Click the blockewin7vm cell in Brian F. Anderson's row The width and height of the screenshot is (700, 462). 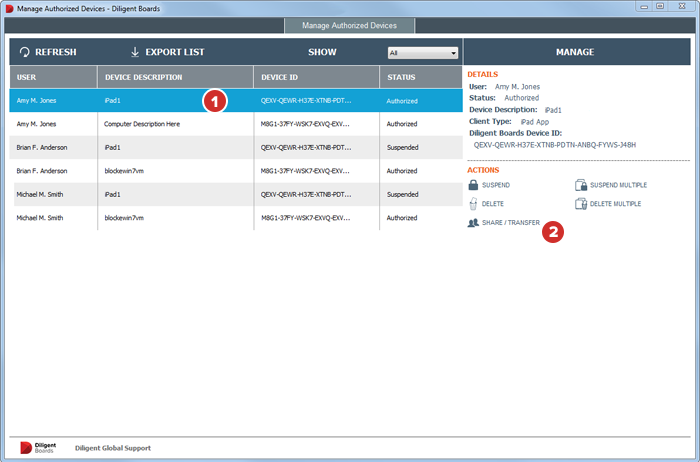pos(124,171)
